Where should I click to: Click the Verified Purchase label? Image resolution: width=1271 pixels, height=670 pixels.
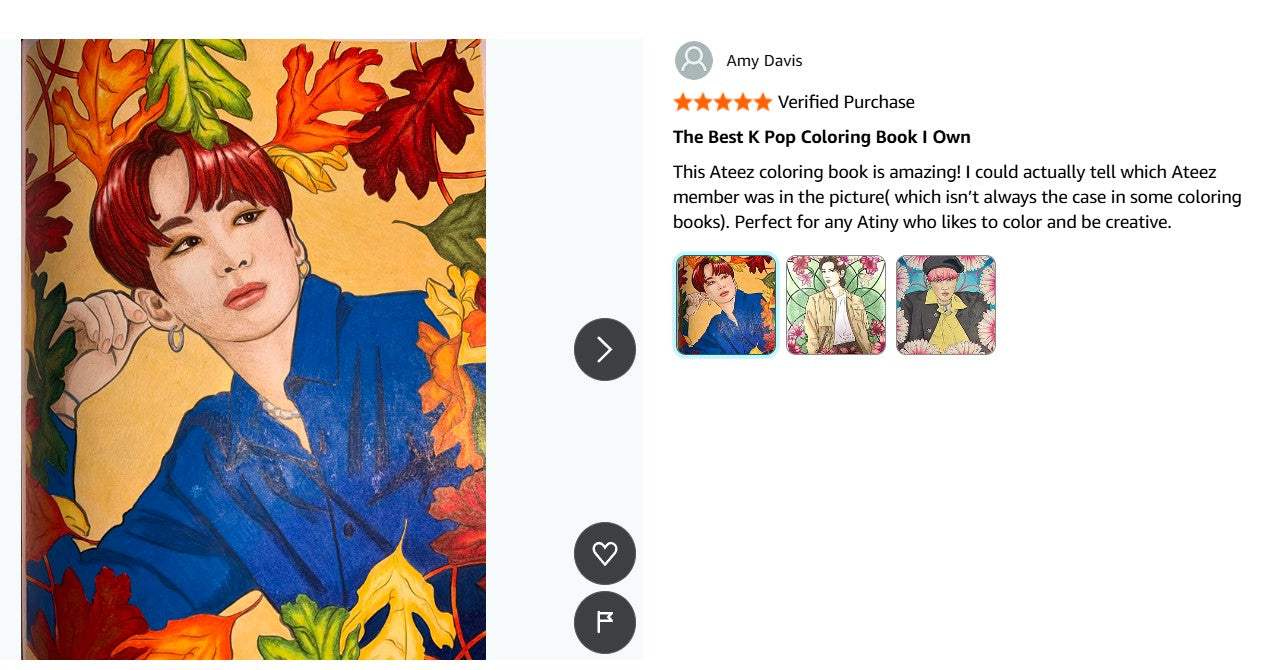846,102
